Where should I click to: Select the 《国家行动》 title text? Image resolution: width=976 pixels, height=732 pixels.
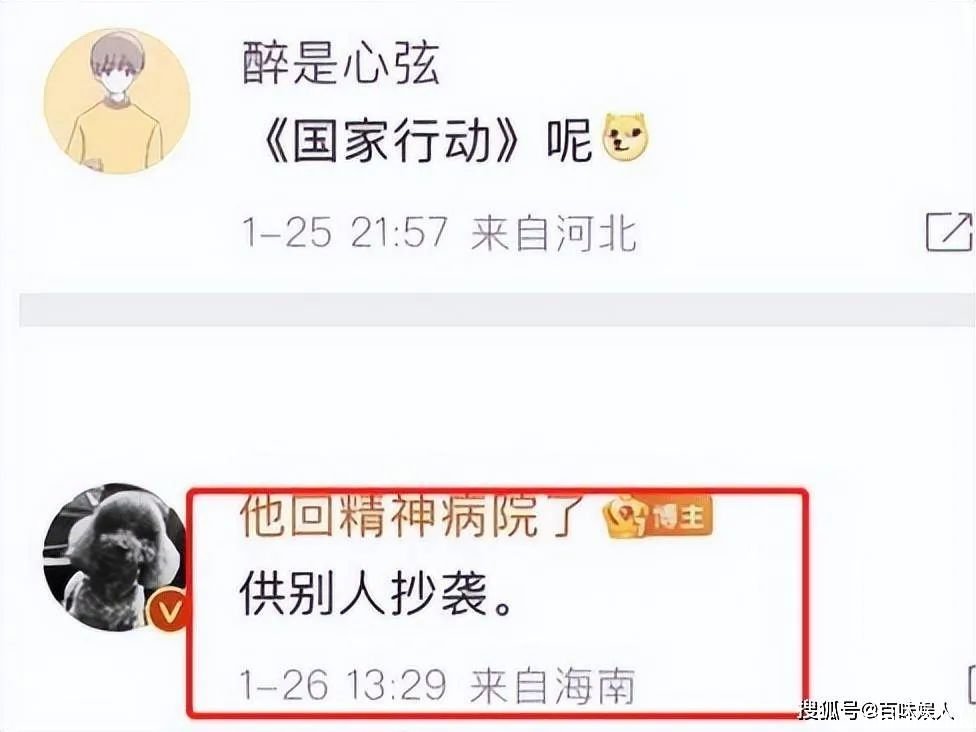coord(390,140)
